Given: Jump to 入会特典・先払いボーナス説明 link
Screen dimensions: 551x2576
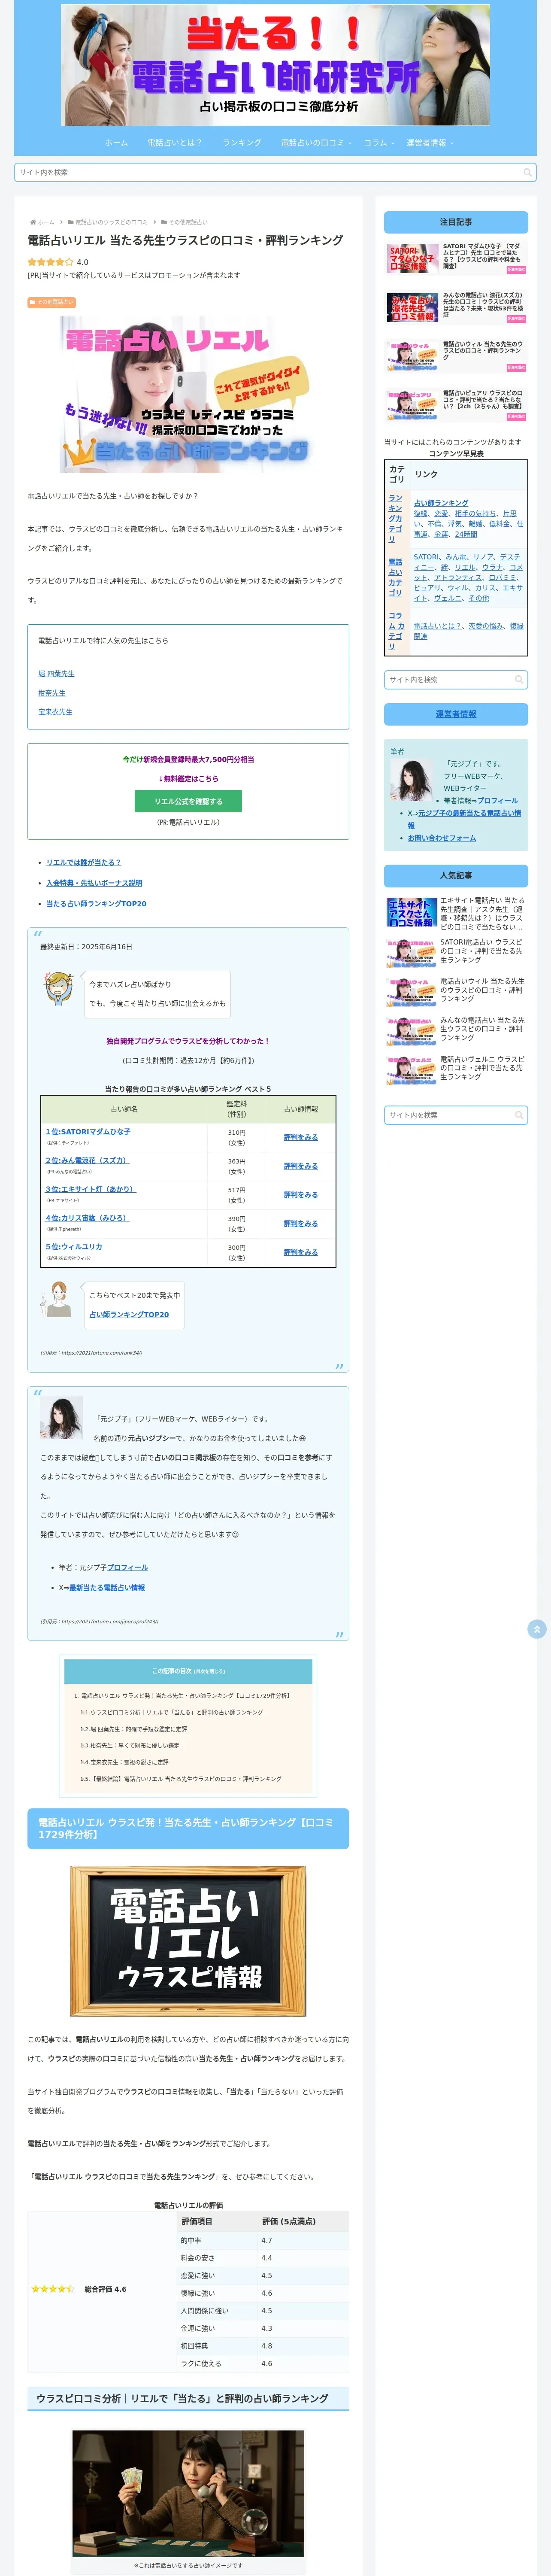Looking at the screenshot, I should click(94, 883).
